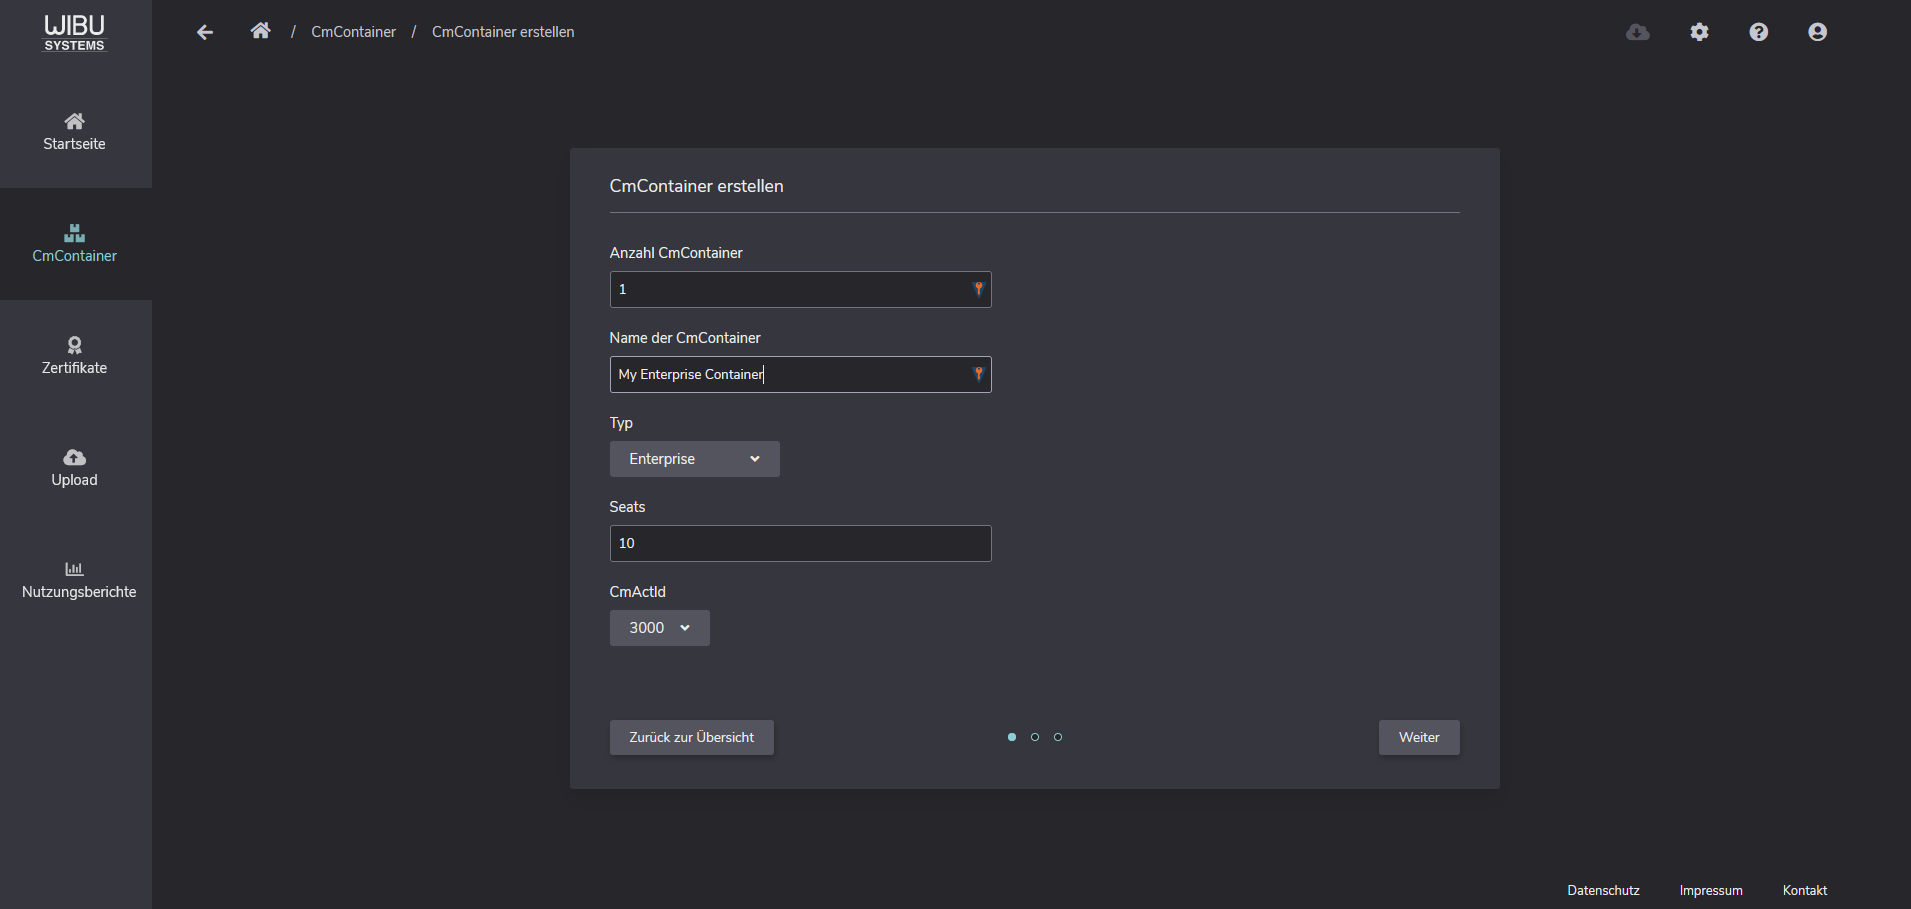Select the third wizard step dot

pyautogui.click(x=1058, y=737)
